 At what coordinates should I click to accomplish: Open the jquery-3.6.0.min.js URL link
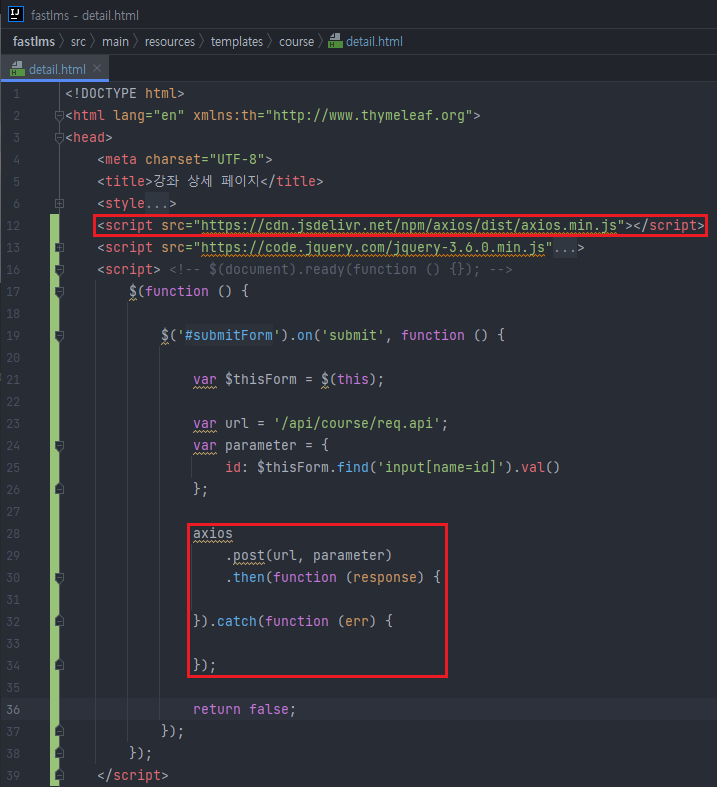[372, 247]
